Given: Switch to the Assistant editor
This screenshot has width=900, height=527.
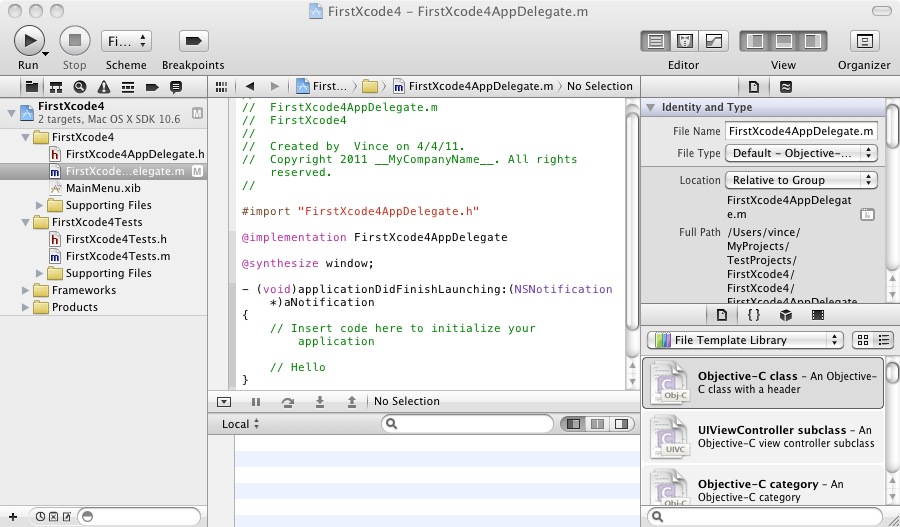Looking at the screenshot, I should click(685, 41).
